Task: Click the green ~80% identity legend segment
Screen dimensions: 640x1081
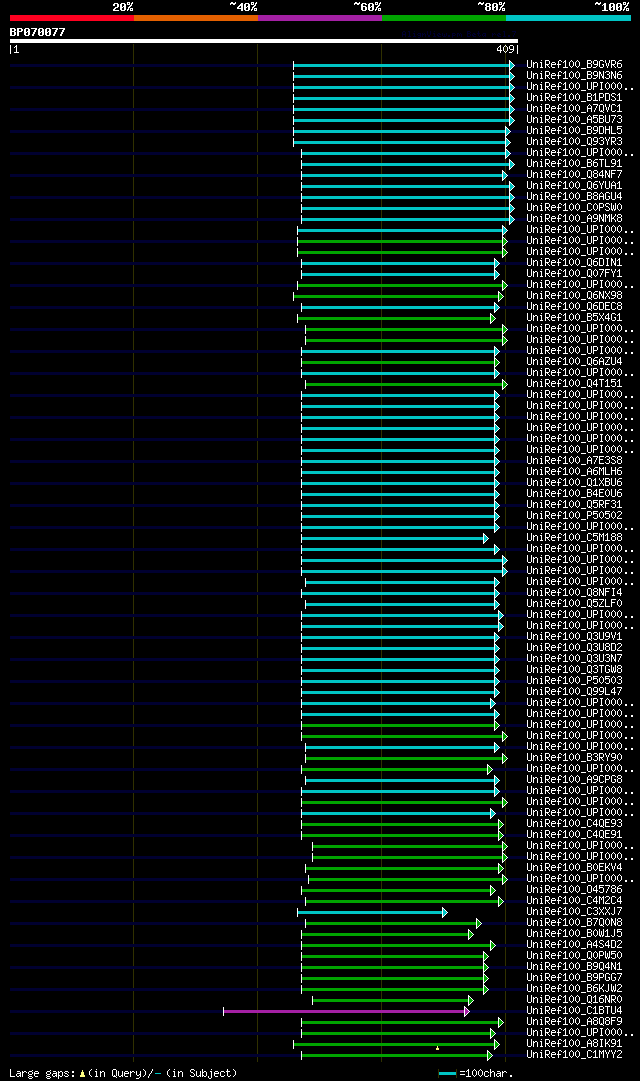Action: (444, 18)
